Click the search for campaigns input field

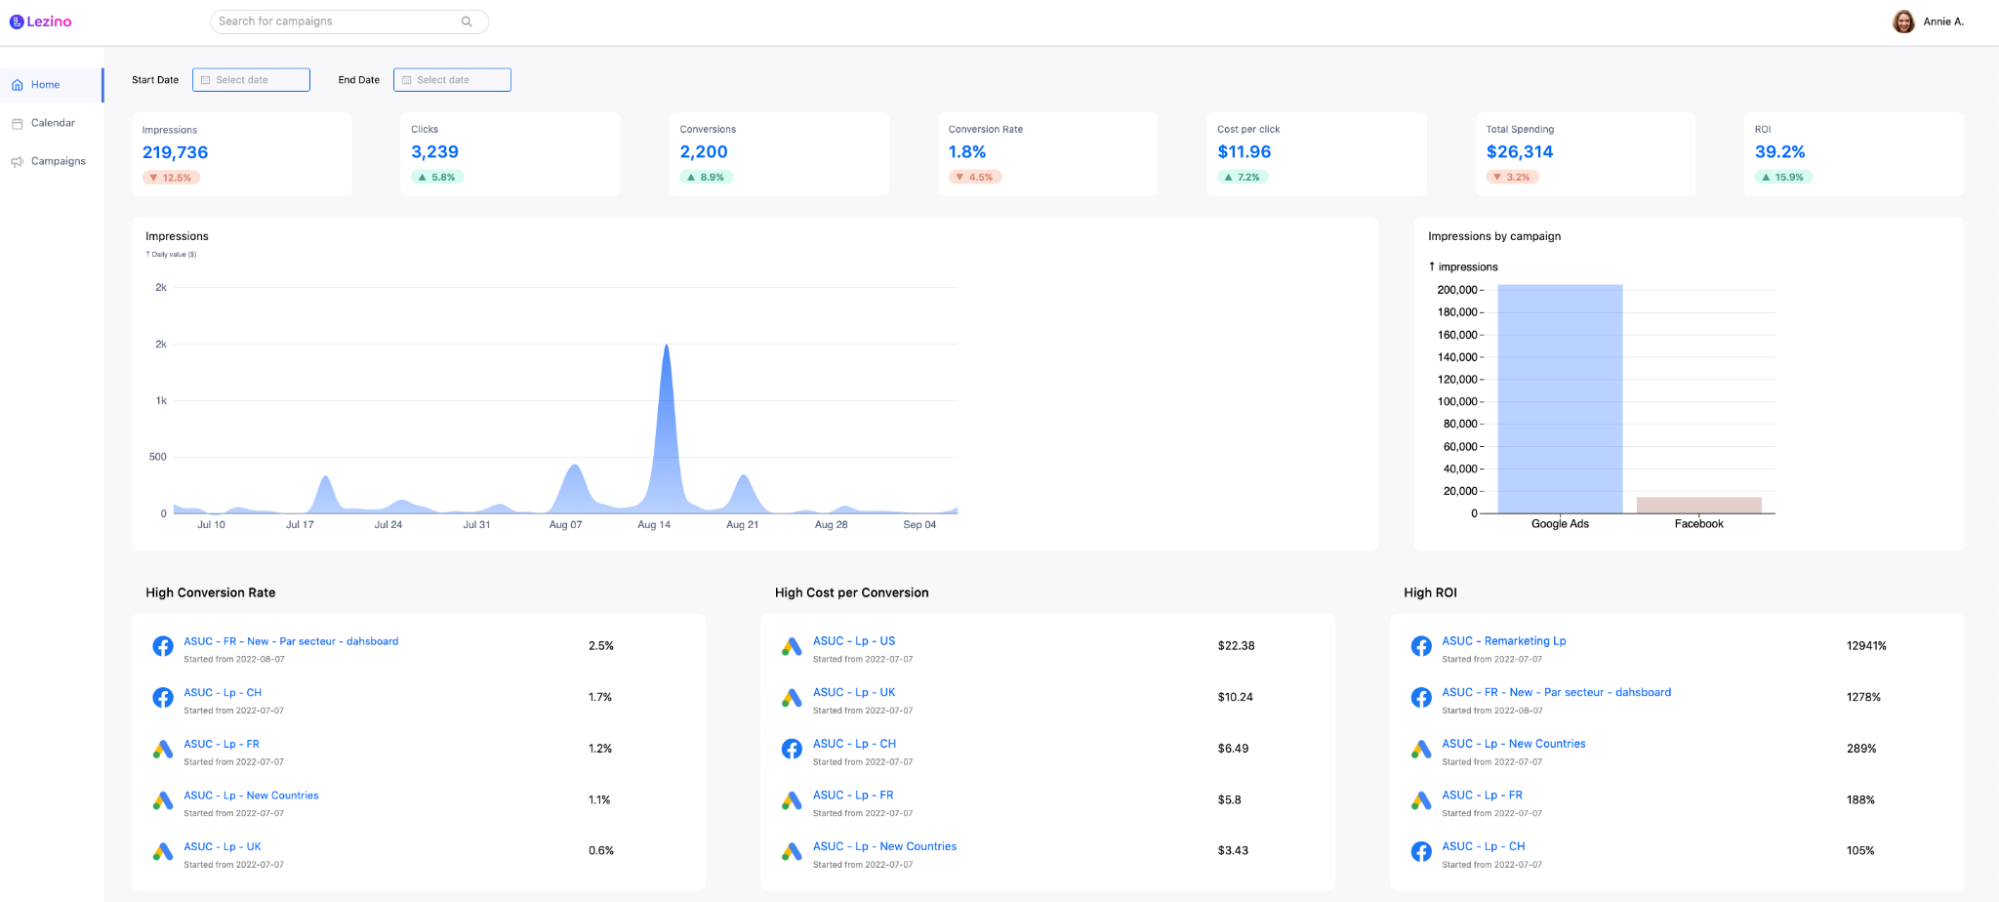(x=330, y=21)
